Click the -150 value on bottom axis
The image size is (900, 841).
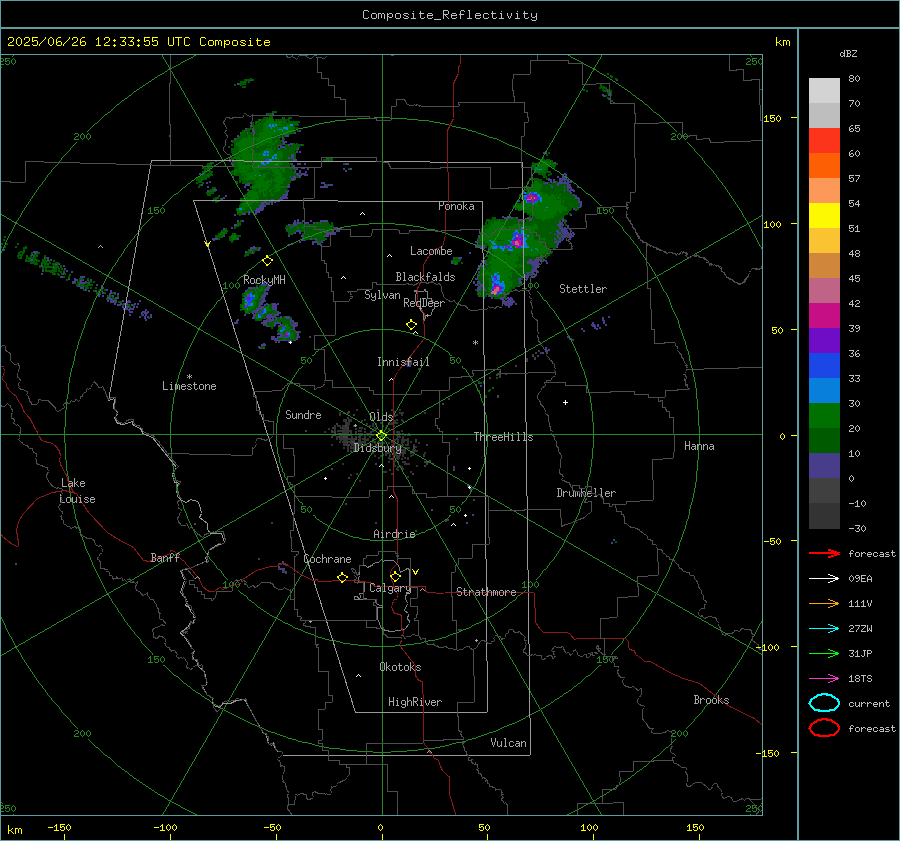(x=59, y=828)
